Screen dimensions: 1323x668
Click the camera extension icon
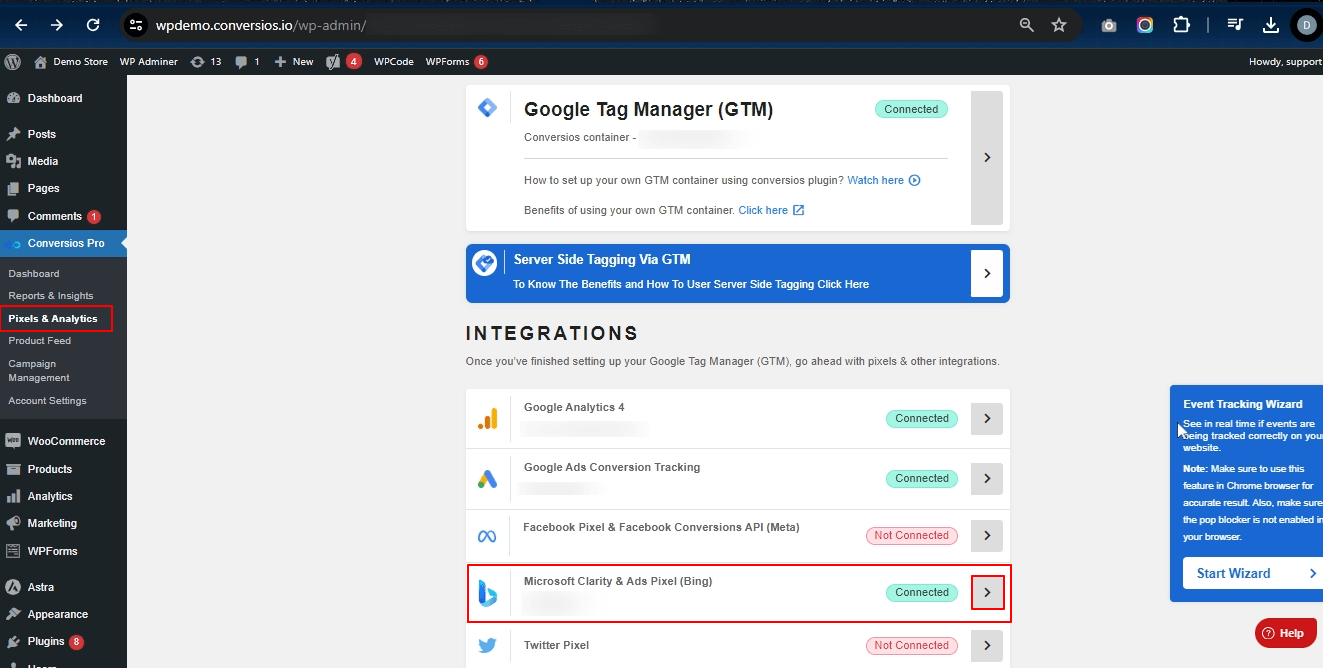pos(1109,25)
